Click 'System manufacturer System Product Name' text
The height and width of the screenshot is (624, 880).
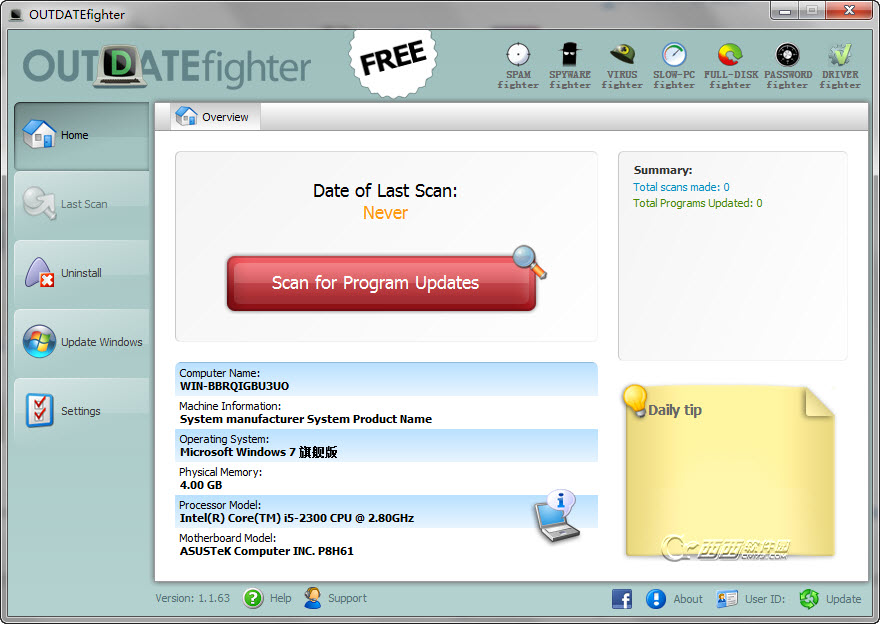click(x=306, y=419)
